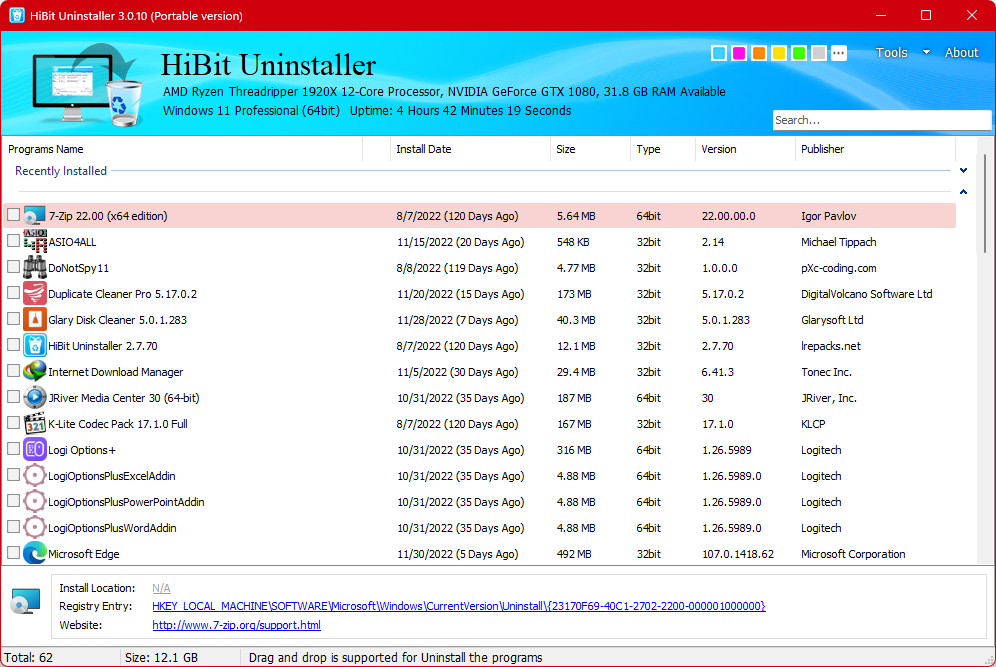Image resolution: width=996 pixels, height=667 pixels.
Task: Choose the magenta theme color swatch
Action: point(739,53)
